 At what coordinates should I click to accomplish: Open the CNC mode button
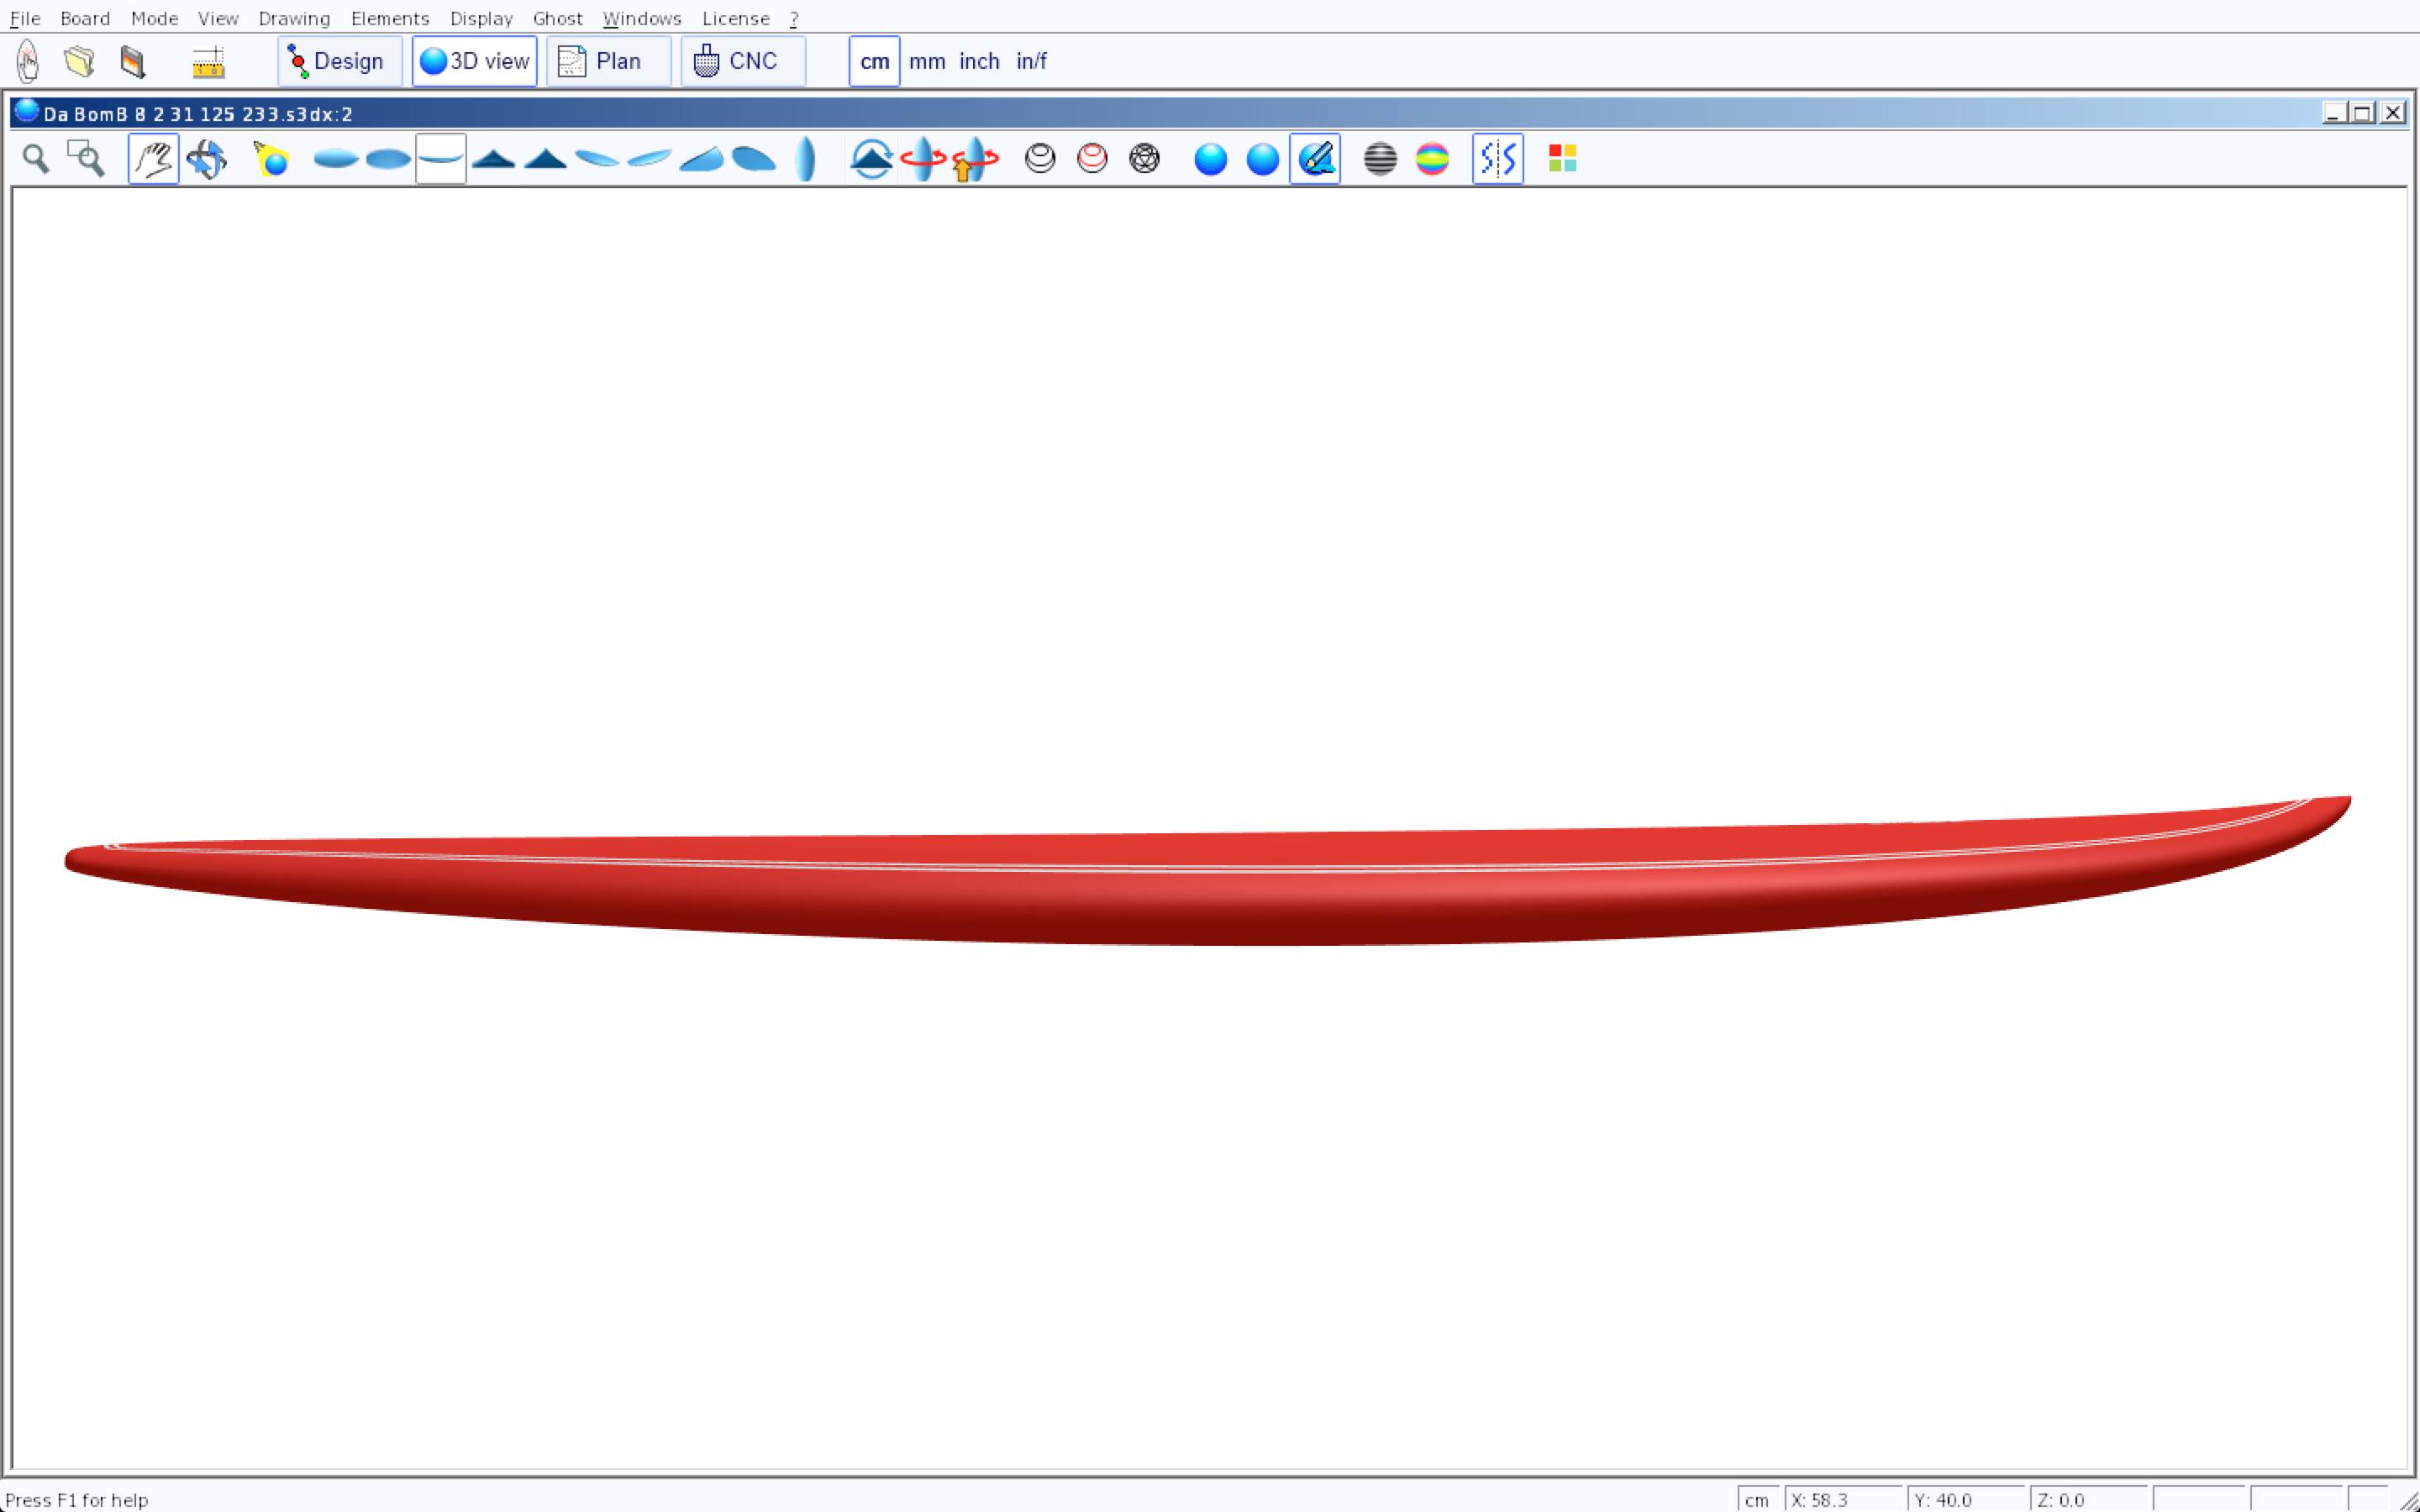coord(742,62)
